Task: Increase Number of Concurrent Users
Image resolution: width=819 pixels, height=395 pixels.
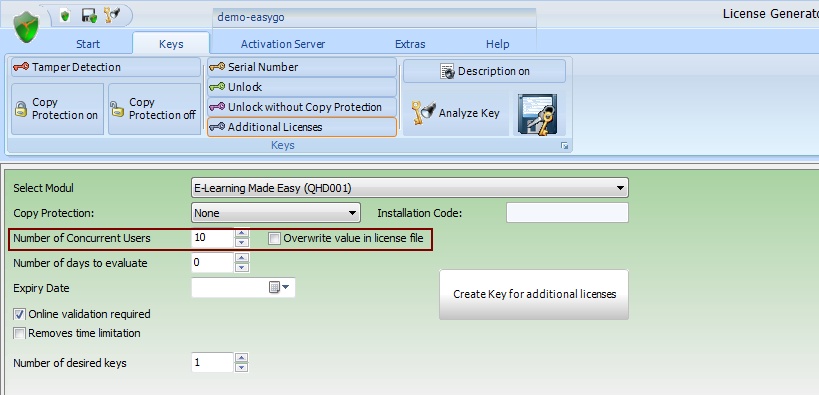Action: click(x=241, y=233)
